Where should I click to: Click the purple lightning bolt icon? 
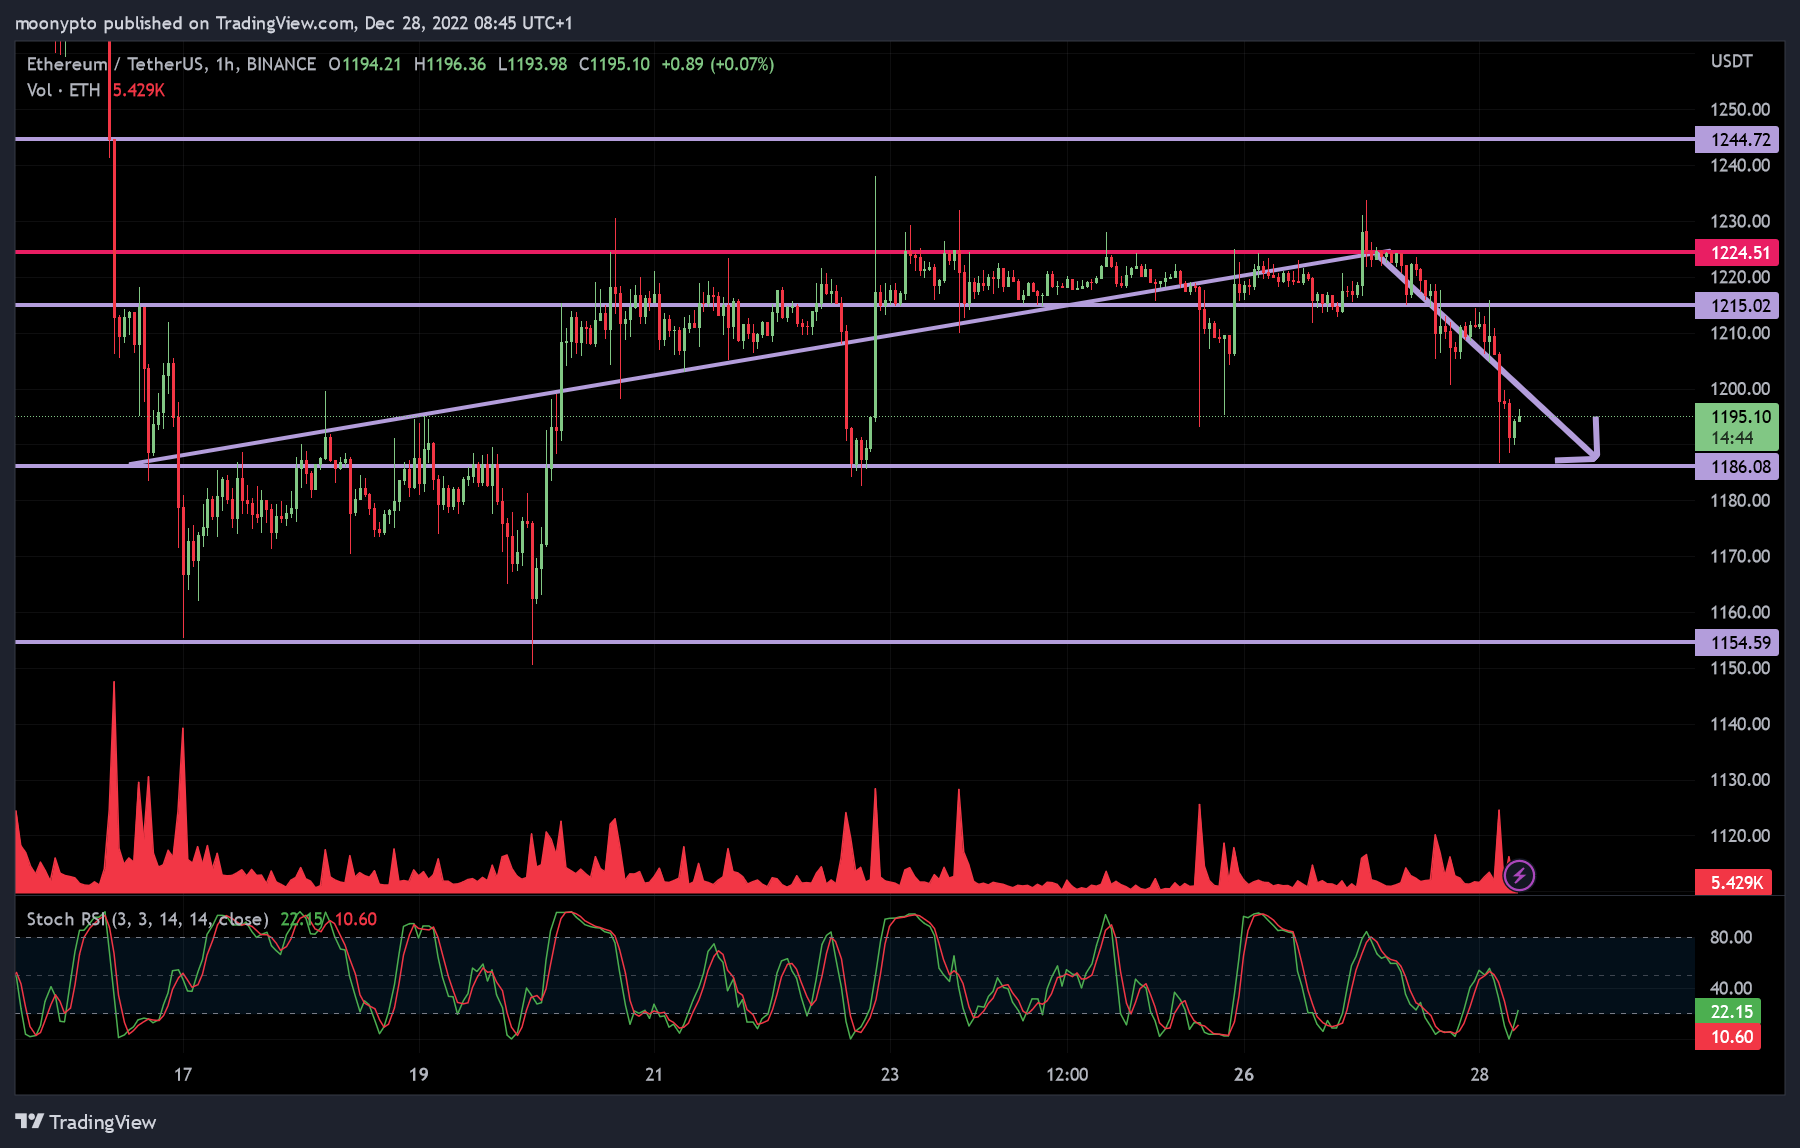pos(1519,876)
